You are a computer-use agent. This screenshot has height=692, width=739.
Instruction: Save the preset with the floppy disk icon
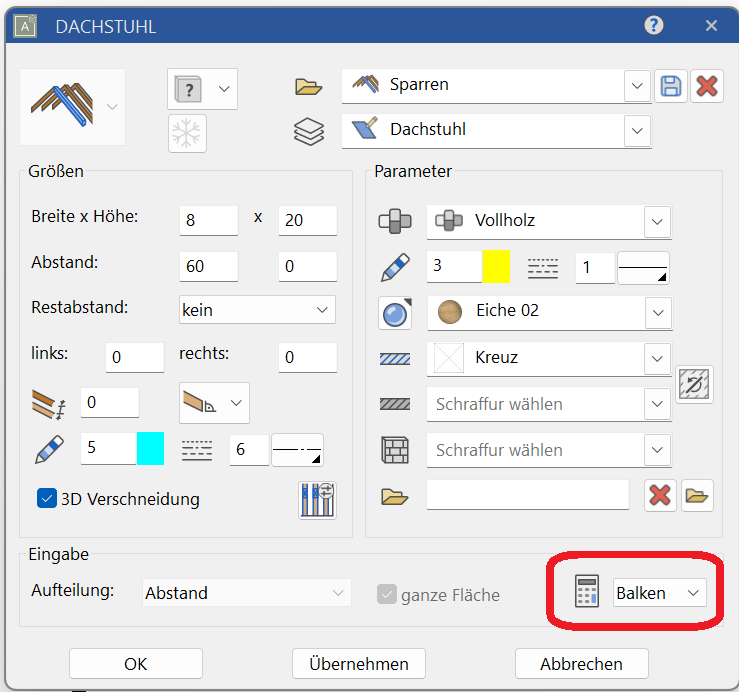(x=671, y=86)
